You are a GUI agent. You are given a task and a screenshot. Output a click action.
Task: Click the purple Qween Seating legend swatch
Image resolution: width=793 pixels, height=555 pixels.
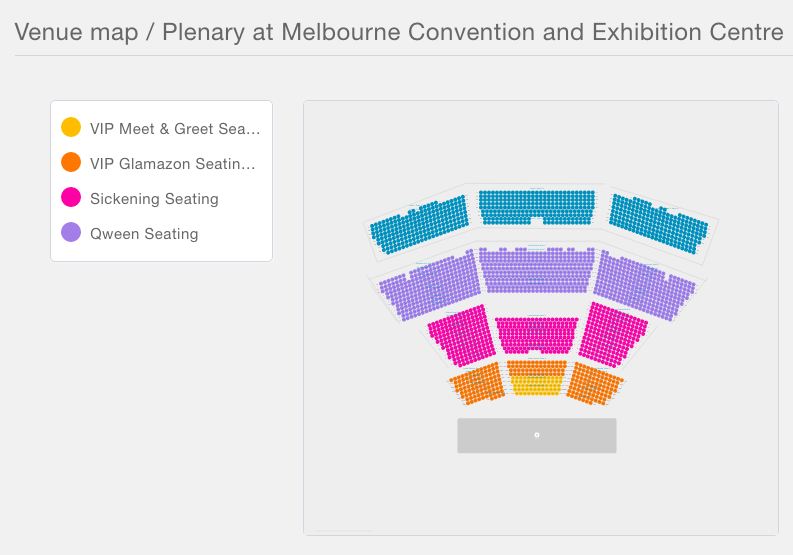coord(71,232)
